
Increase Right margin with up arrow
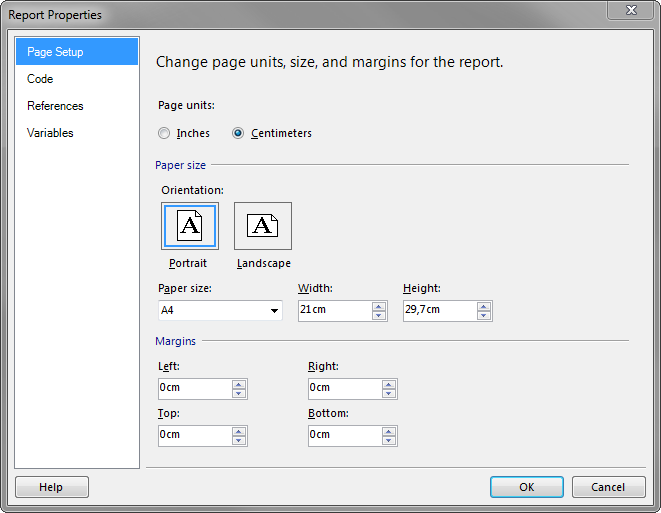pos(389,384)
